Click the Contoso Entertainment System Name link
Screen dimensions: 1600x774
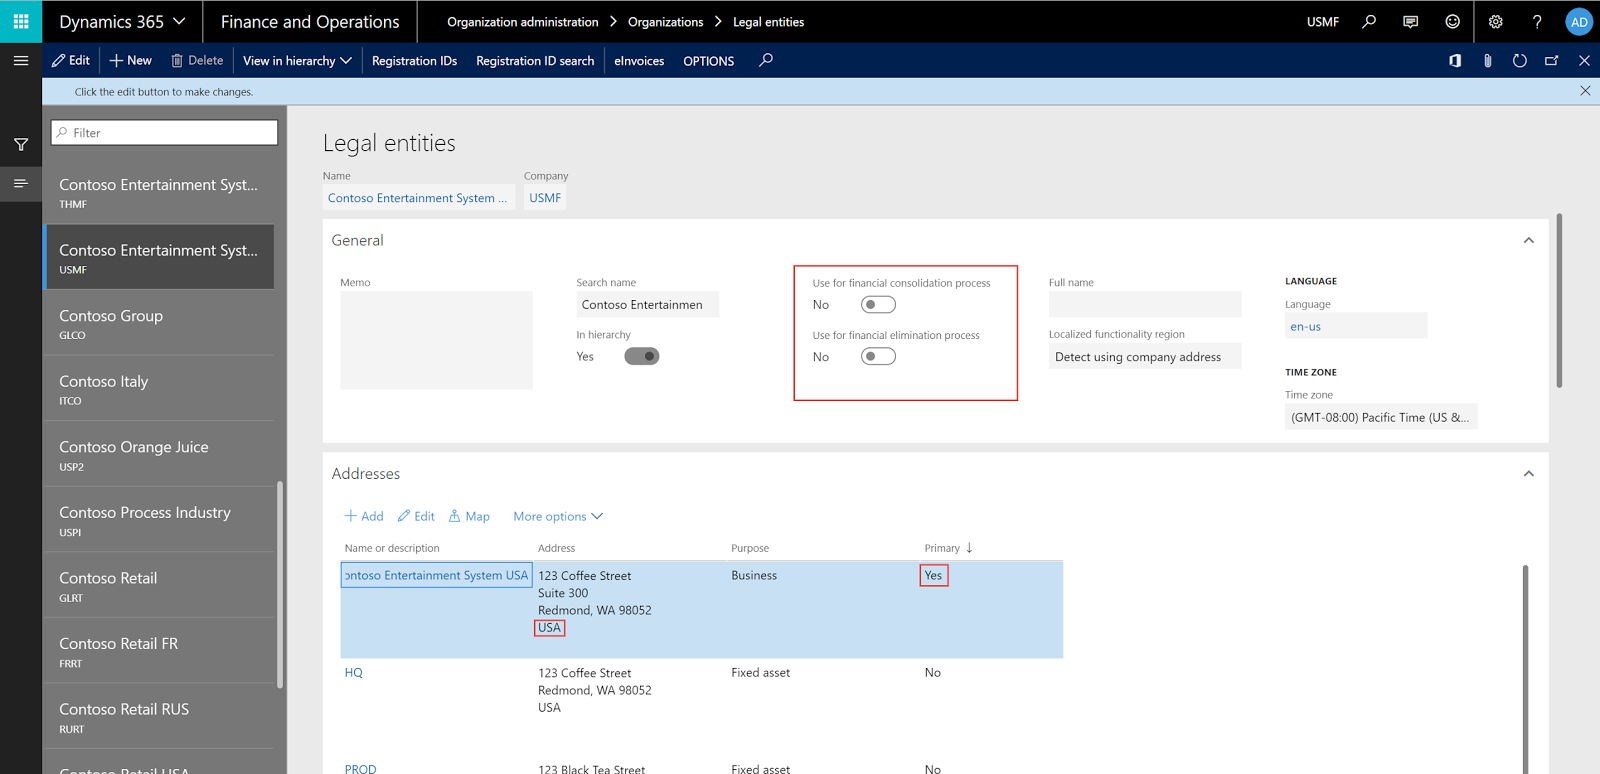[417, 198]
